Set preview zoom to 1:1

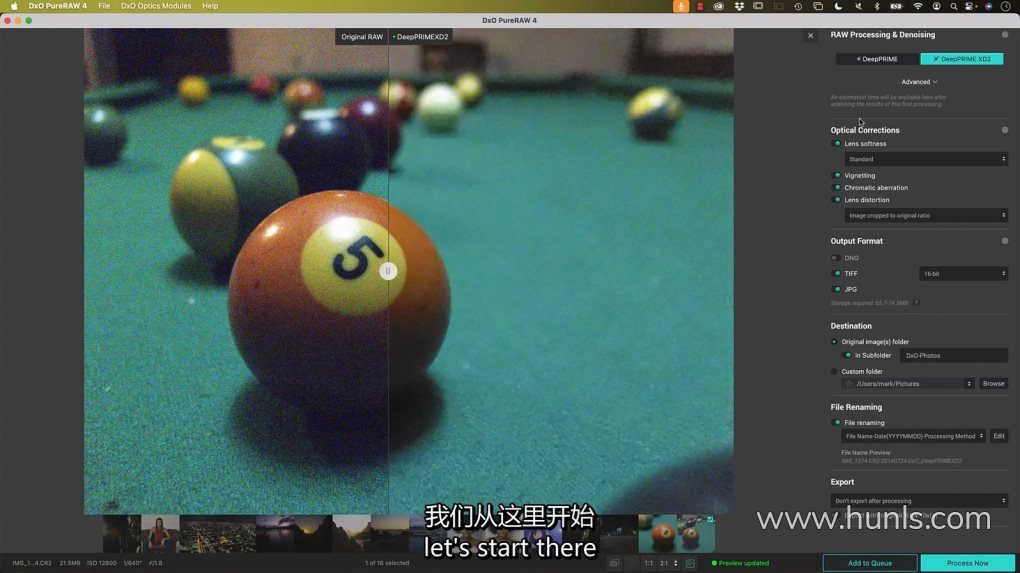[649, 563]
